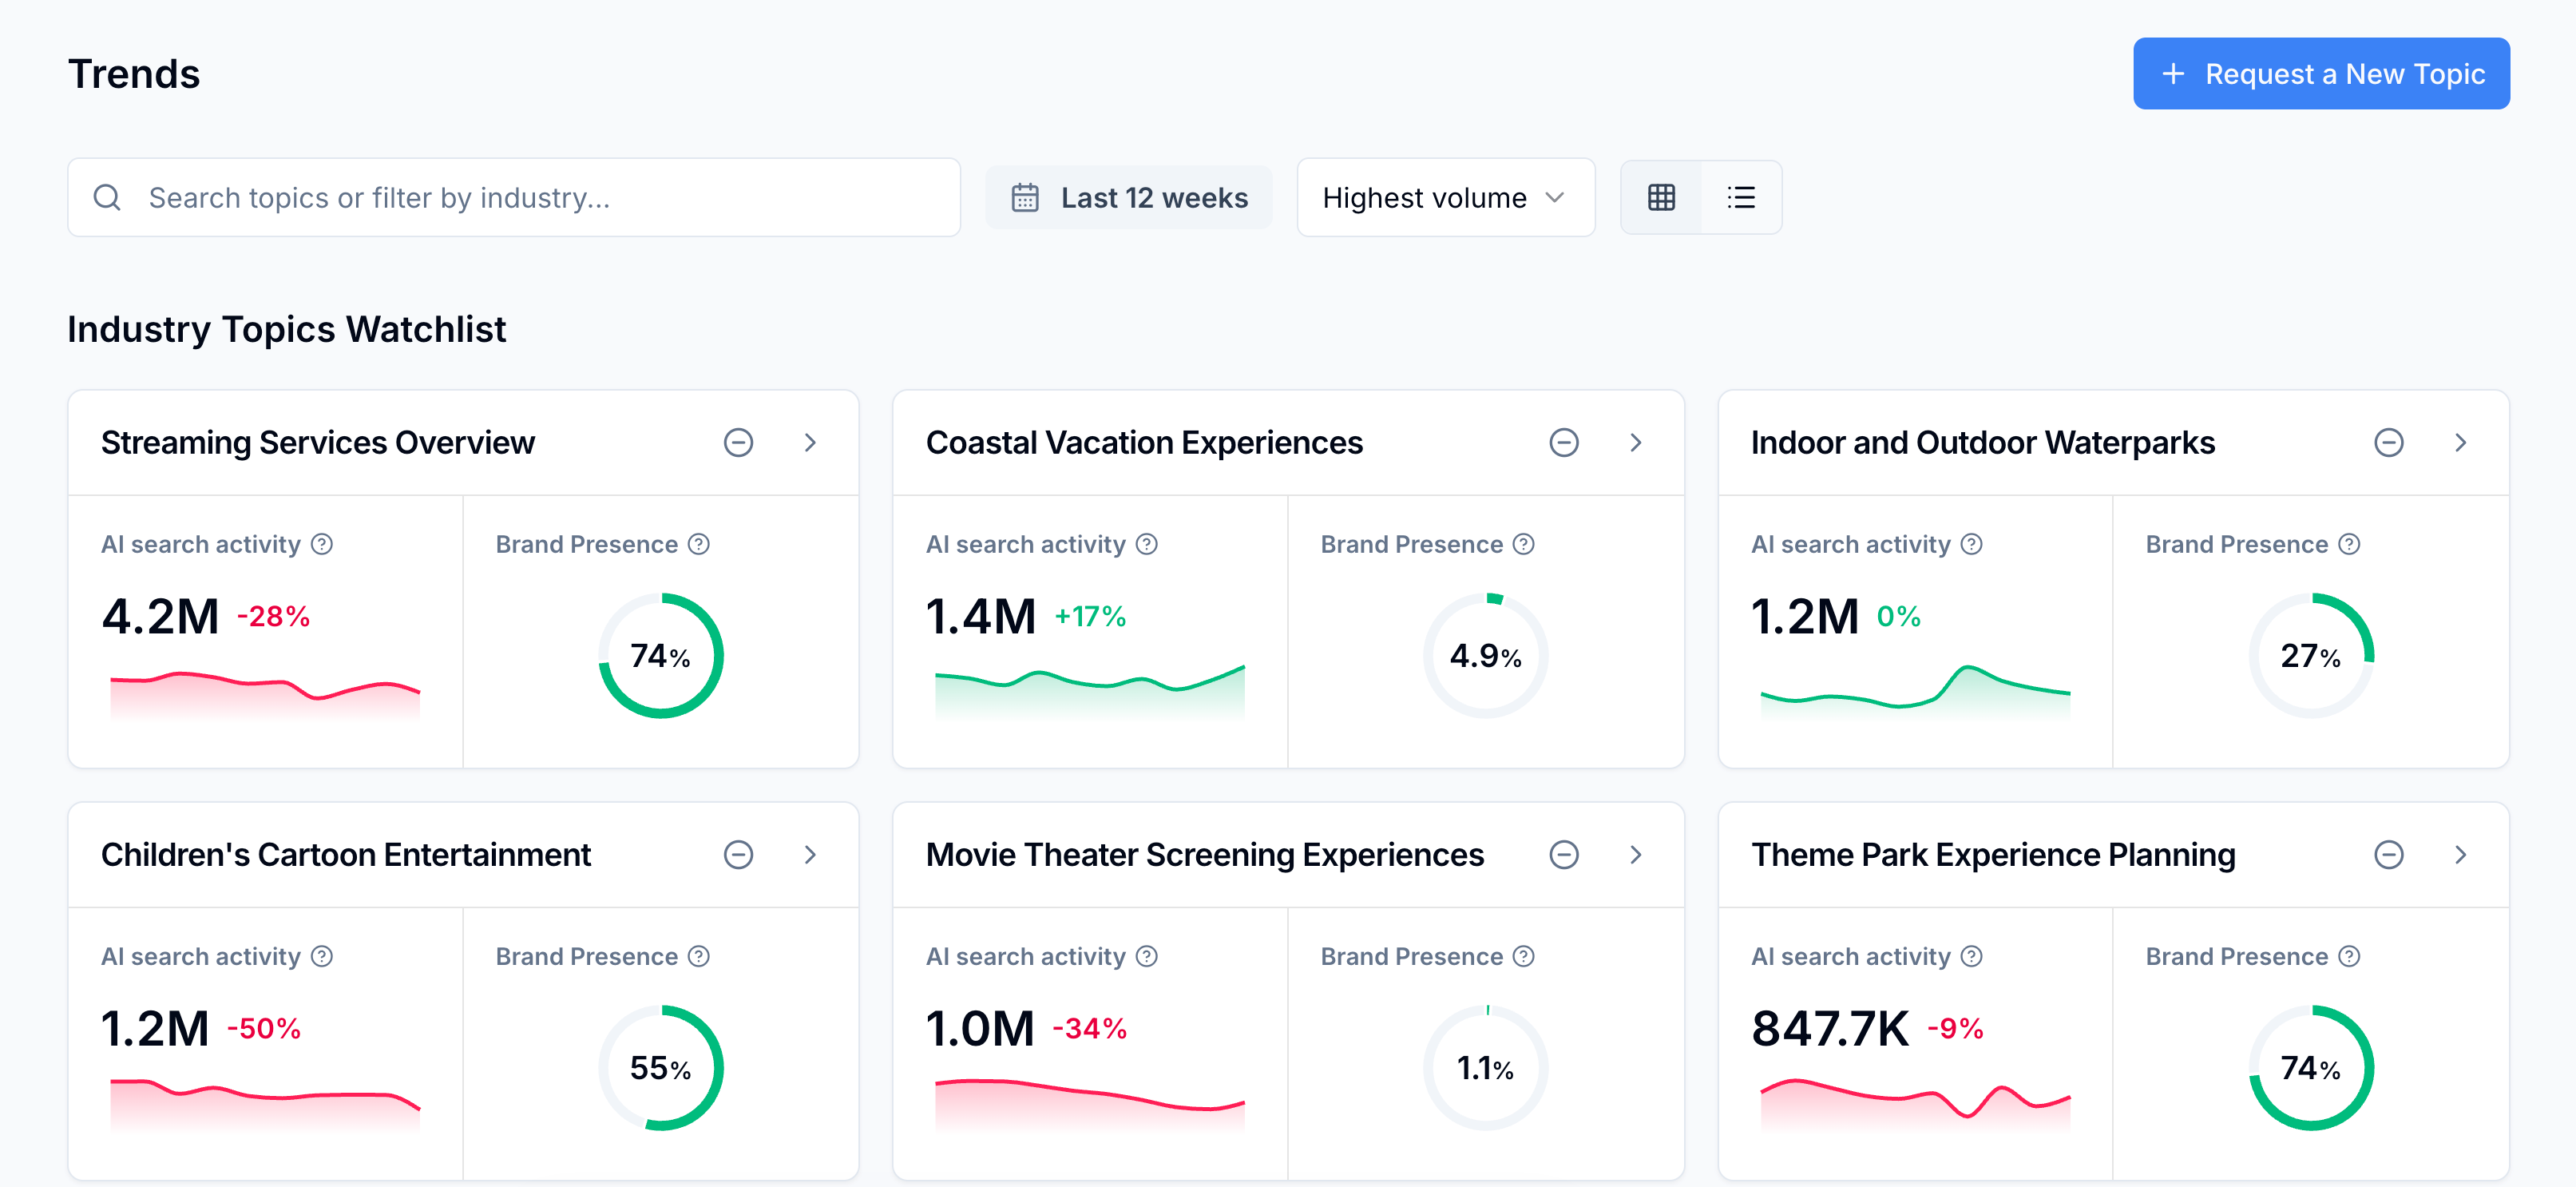Show AI search activity help for Streaming Services
Screen dimensions: 2576x1187
point(322,544)
